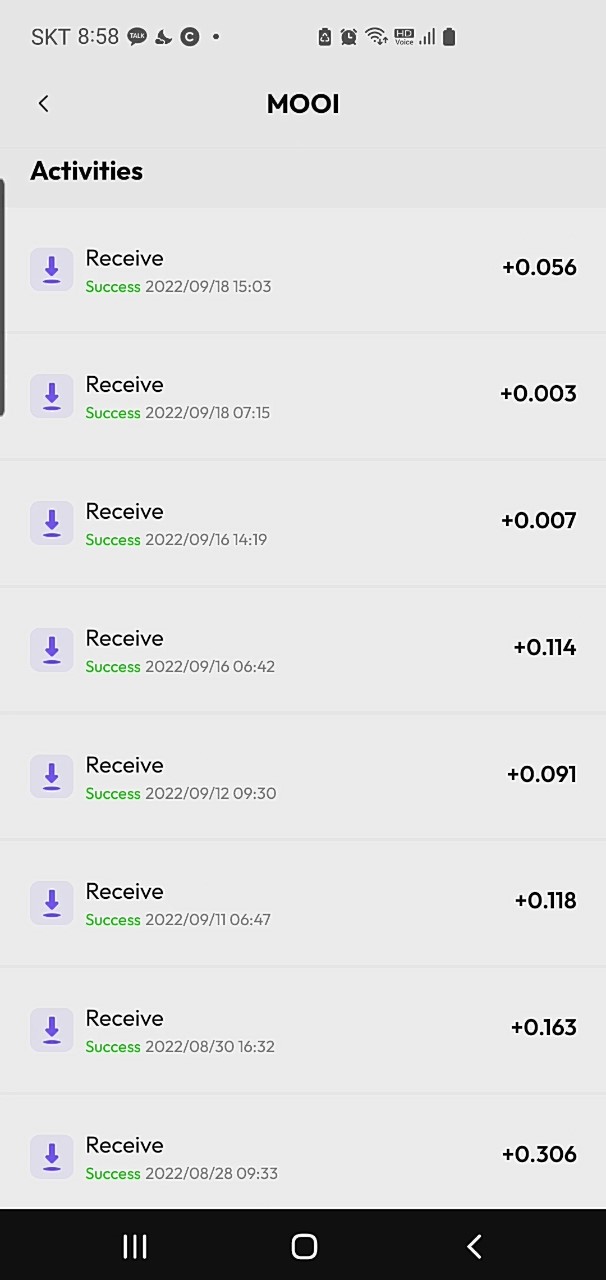Screen dimensions: 606x1280
Task: Tap receive icon for 2022/09/18 07:15 transaction
Action: 52,396
